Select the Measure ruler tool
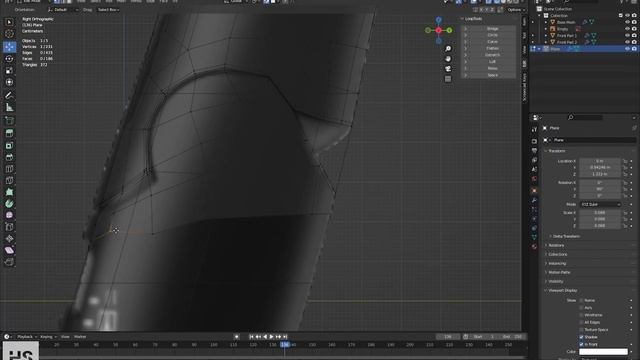This screenshot has width=640, height=360. (x=9, y=107)
